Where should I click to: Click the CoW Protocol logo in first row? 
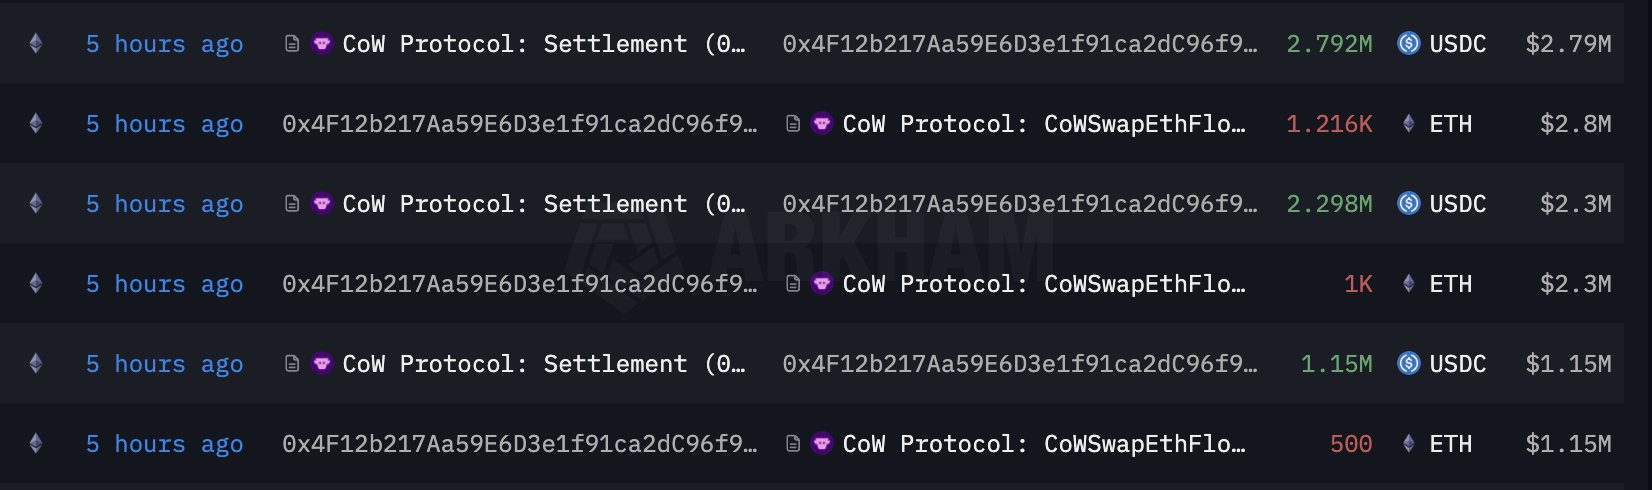[321, 43]
